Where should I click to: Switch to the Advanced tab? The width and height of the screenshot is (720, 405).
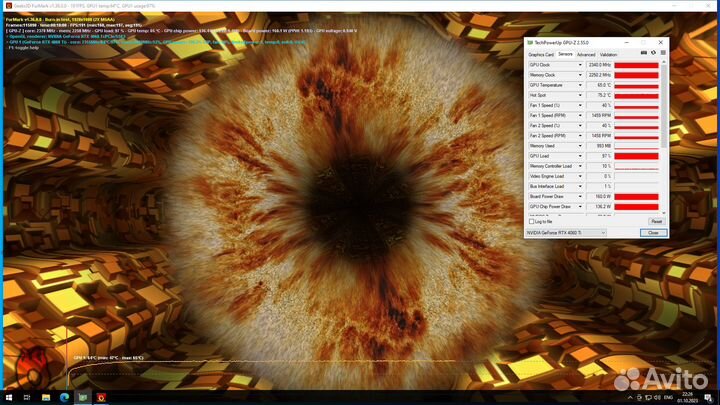point(586,55)
